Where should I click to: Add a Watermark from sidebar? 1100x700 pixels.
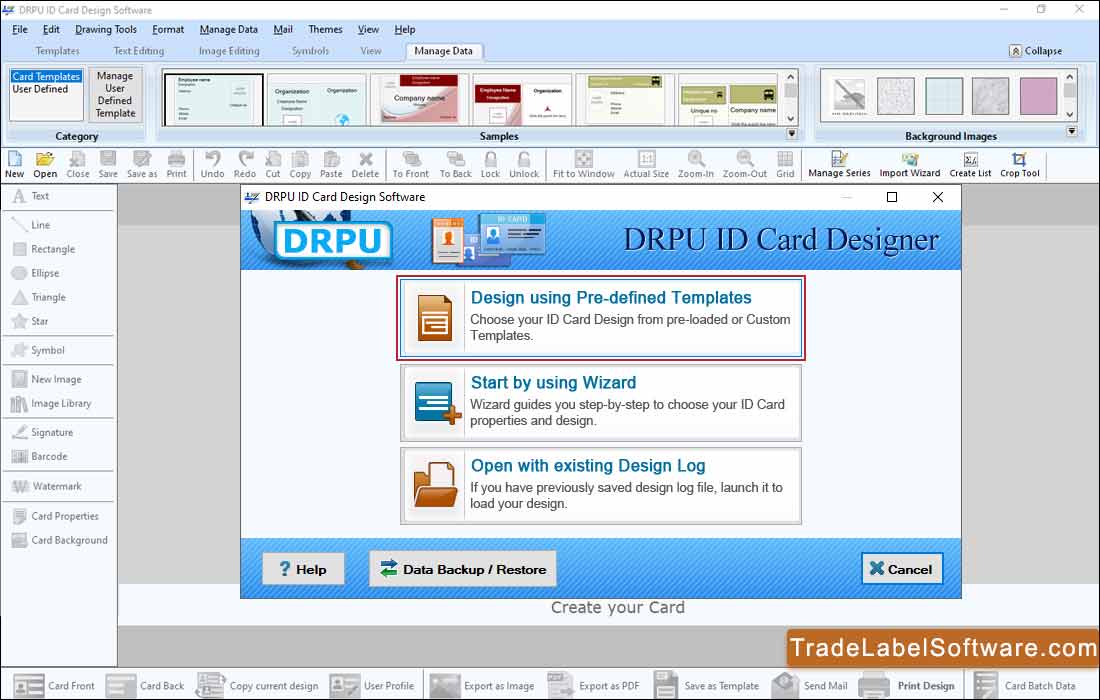pos(47,487)
